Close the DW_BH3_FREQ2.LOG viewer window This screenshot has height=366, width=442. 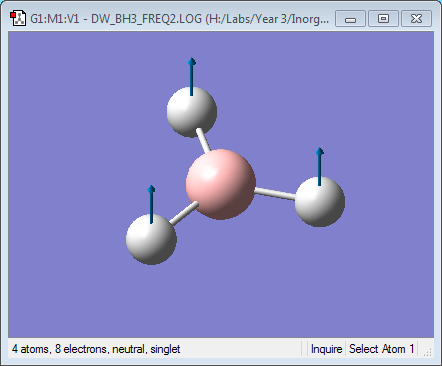(x=416, y=18)
